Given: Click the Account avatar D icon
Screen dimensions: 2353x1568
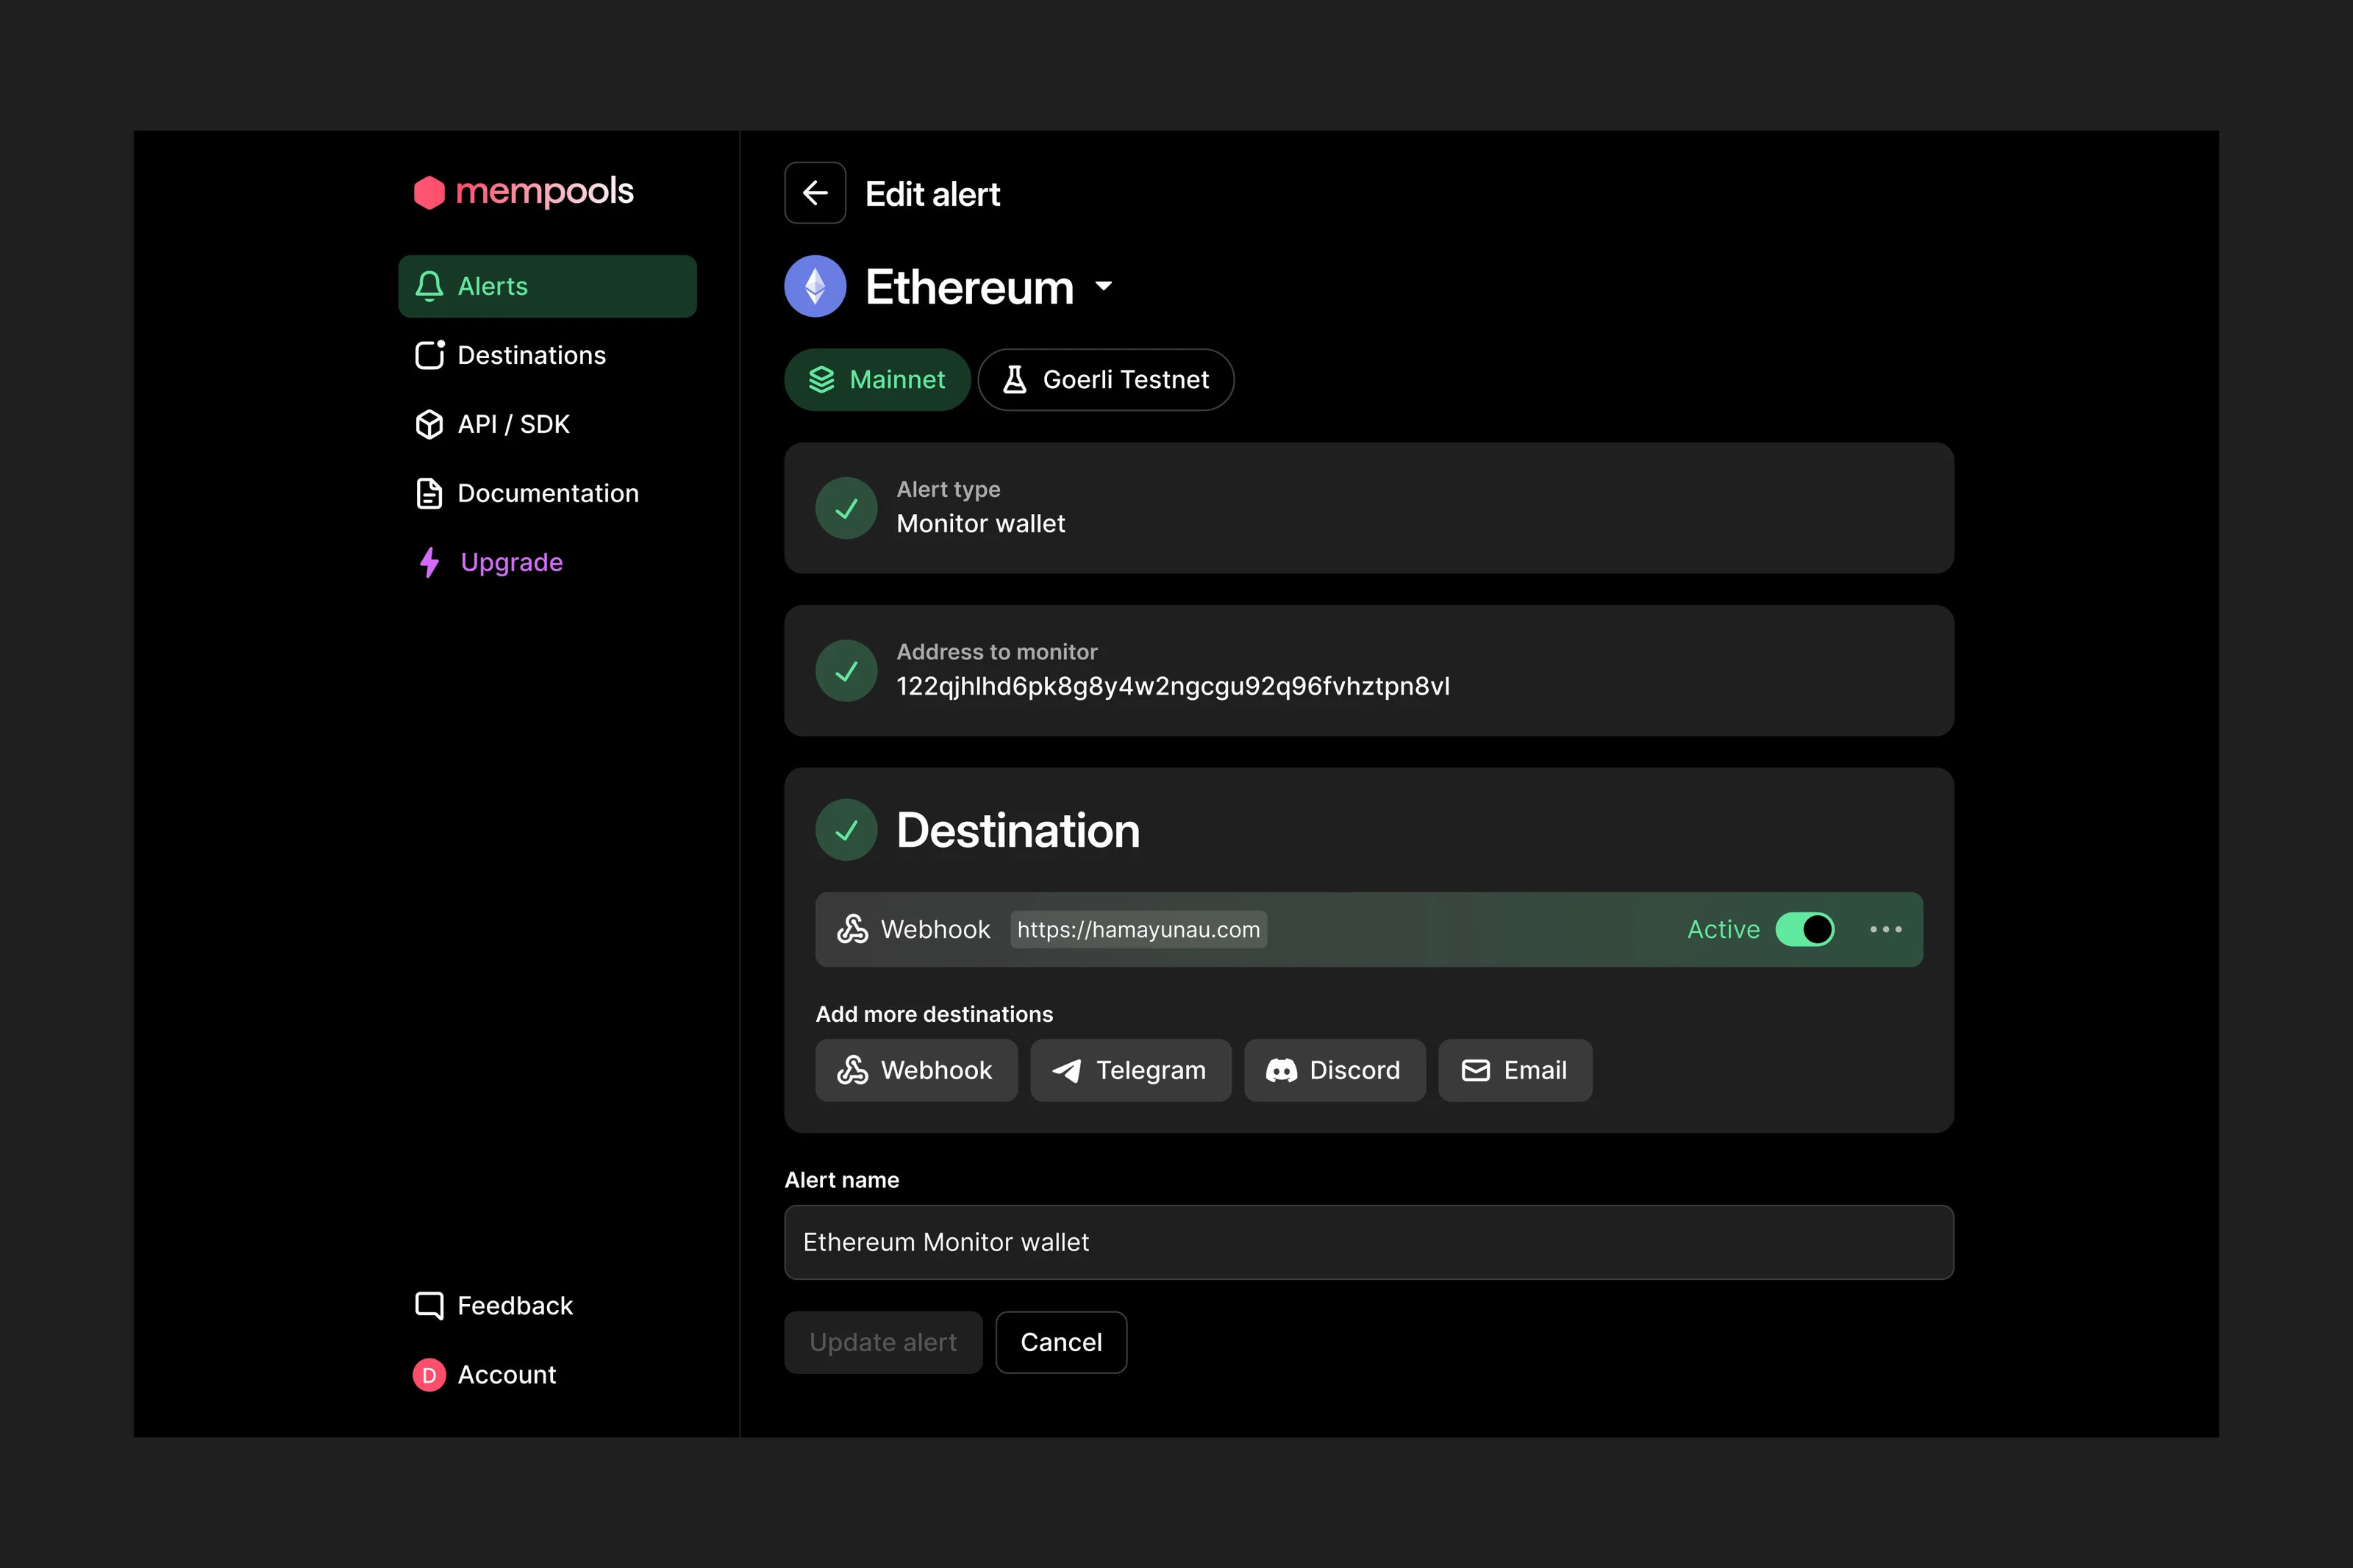Looking at the screenshot, I should (x=429, y=1375).
